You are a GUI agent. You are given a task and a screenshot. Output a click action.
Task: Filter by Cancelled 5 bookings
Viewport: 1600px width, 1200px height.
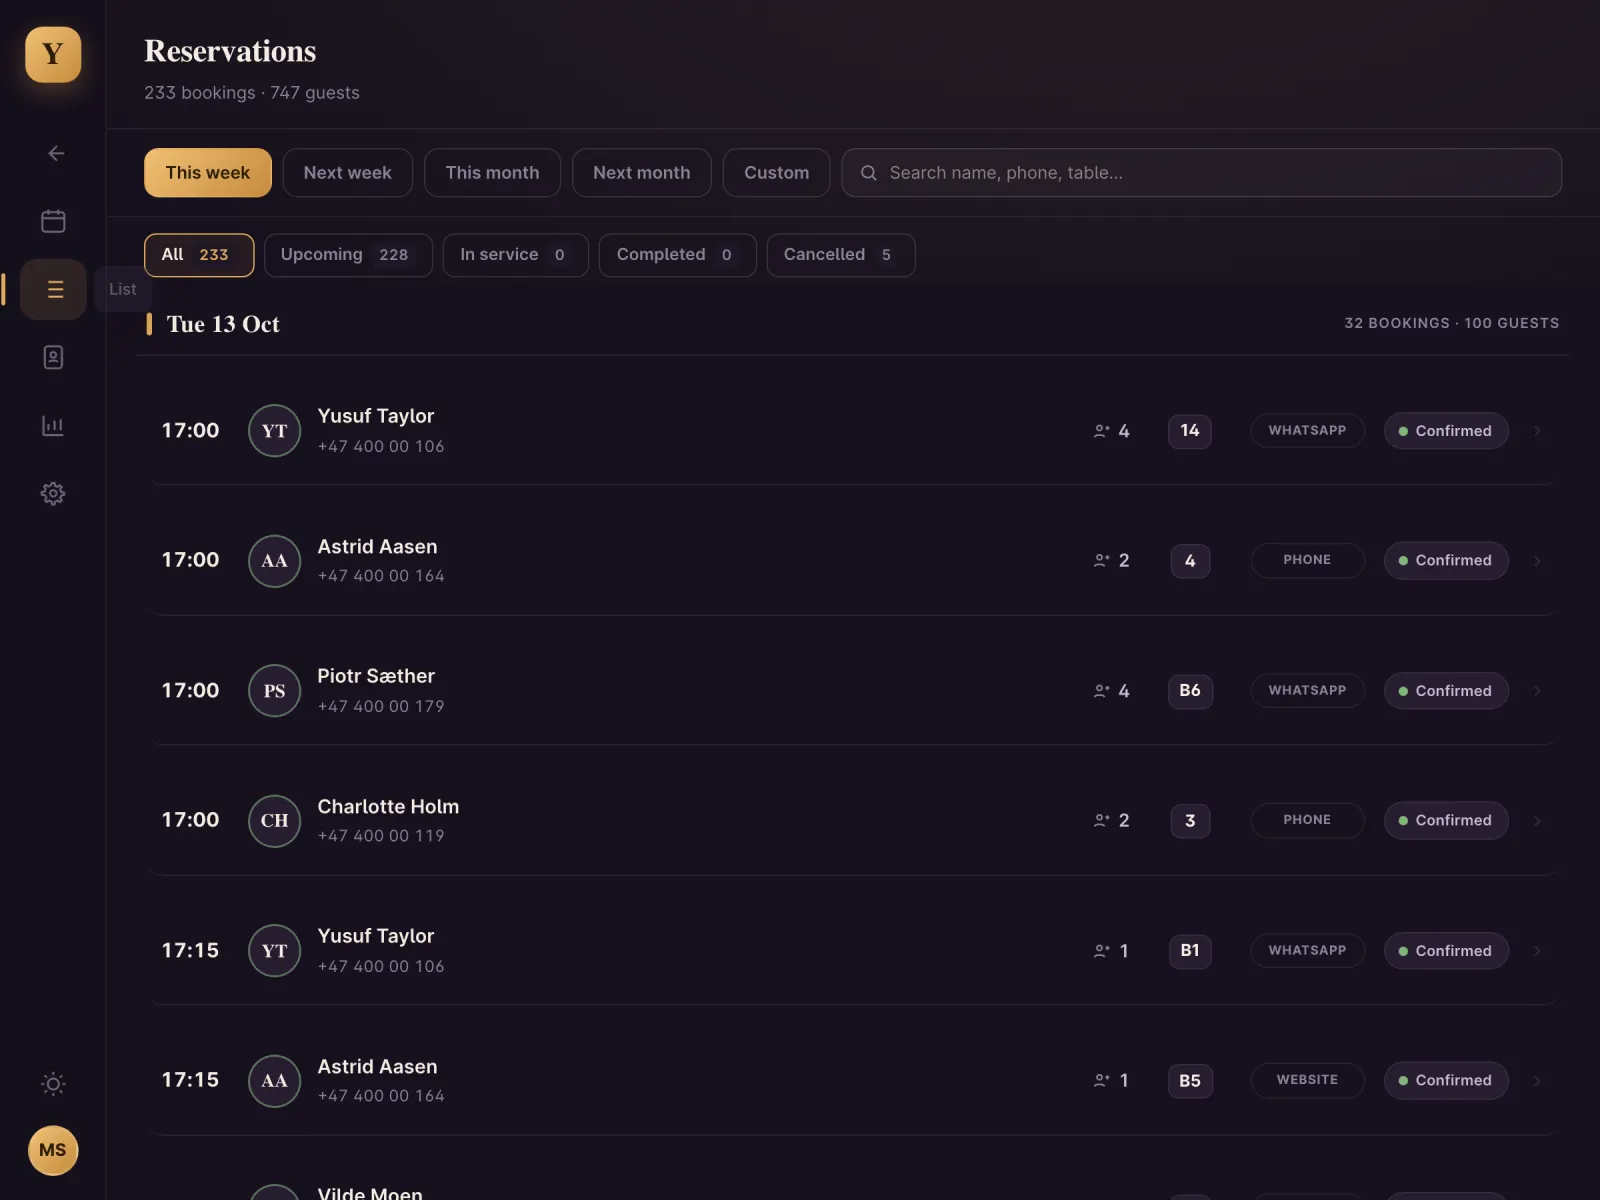tap(840, 255)
